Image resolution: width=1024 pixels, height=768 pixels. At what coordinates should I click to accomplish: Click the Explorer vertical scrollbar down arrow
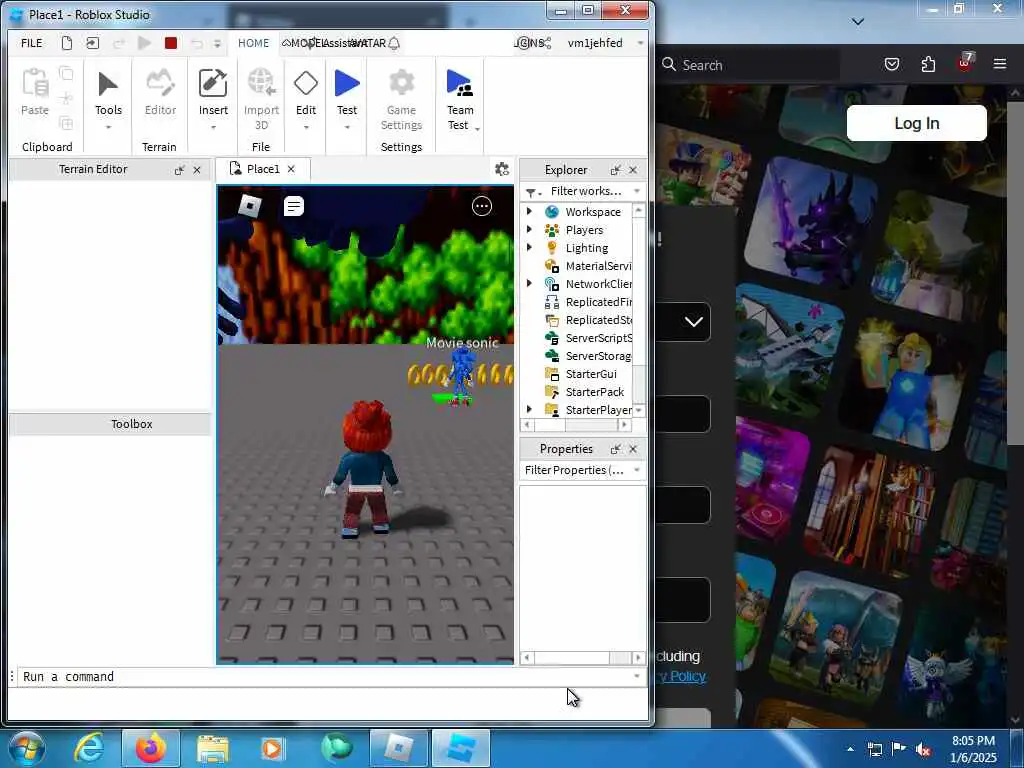tap(639, 409)
